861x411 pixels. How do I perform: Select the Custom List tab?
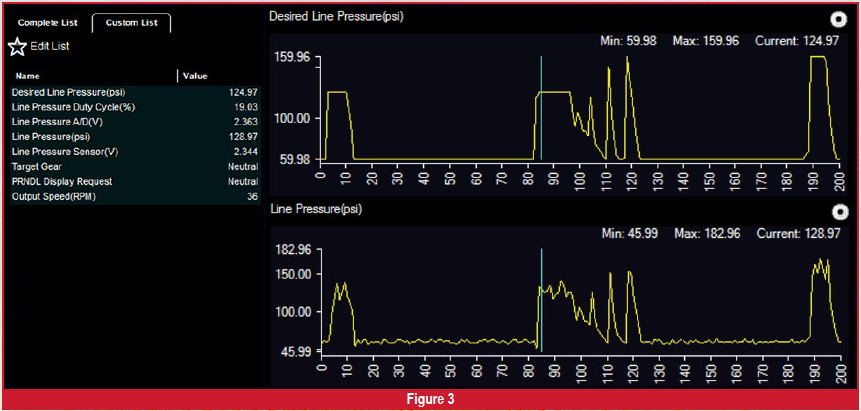131,23
